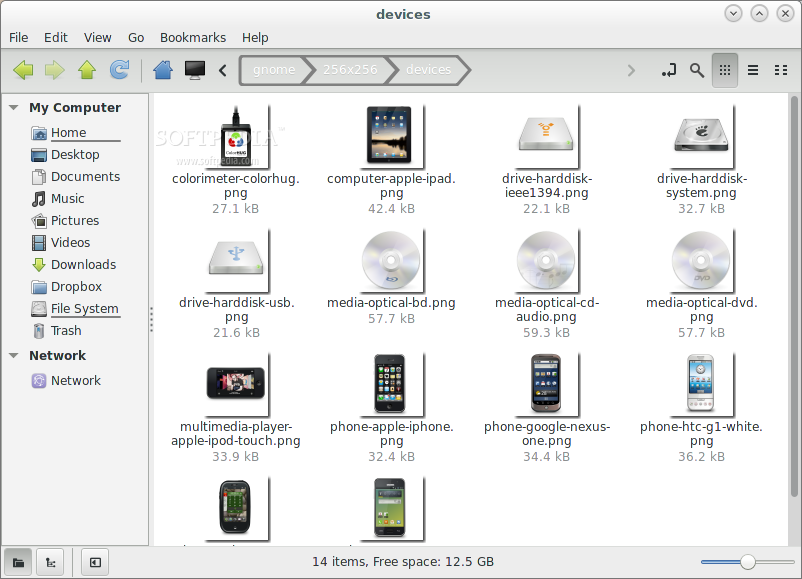802x579 pixels.
Task: Expand the breadcrumb overflow chevron
Action: 630,70
